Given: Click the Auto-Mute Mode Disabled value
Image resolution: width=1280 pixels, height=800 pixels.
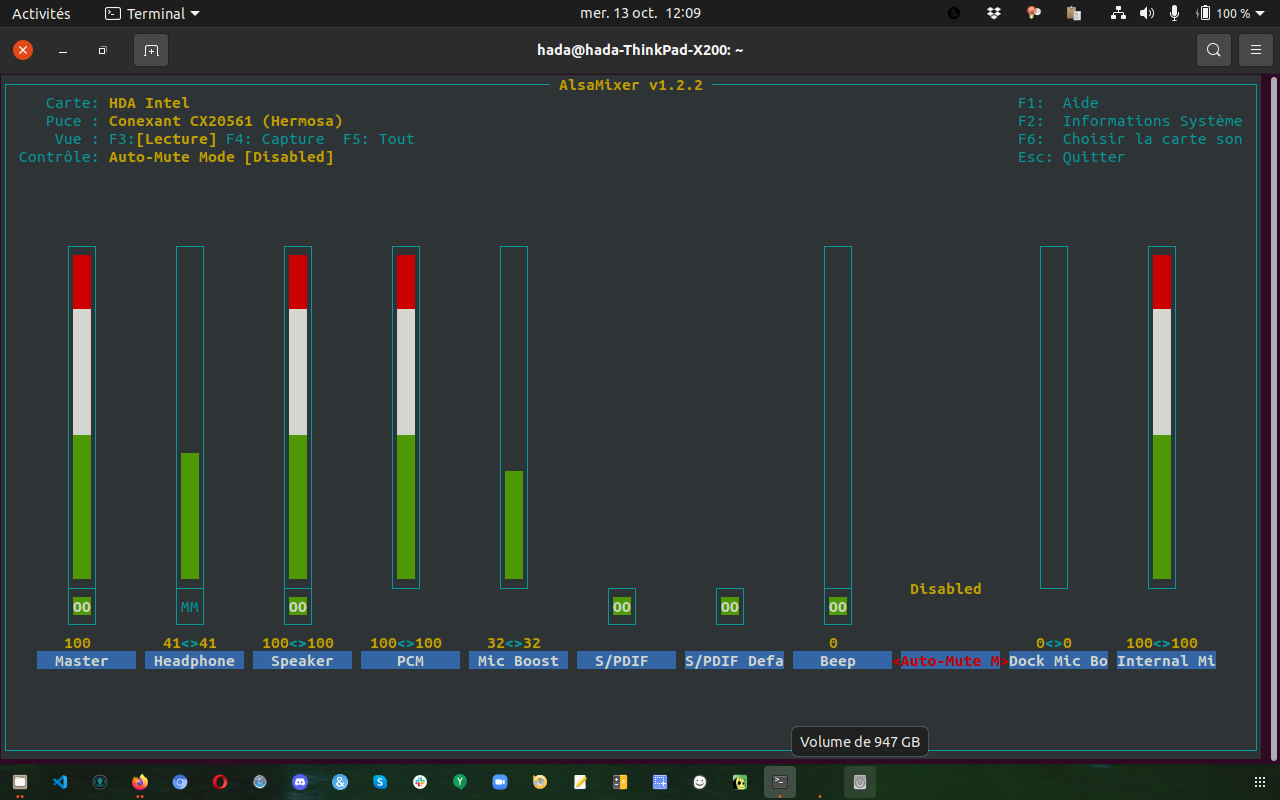Looking at the screenshot, I should (x=946, y=589).
